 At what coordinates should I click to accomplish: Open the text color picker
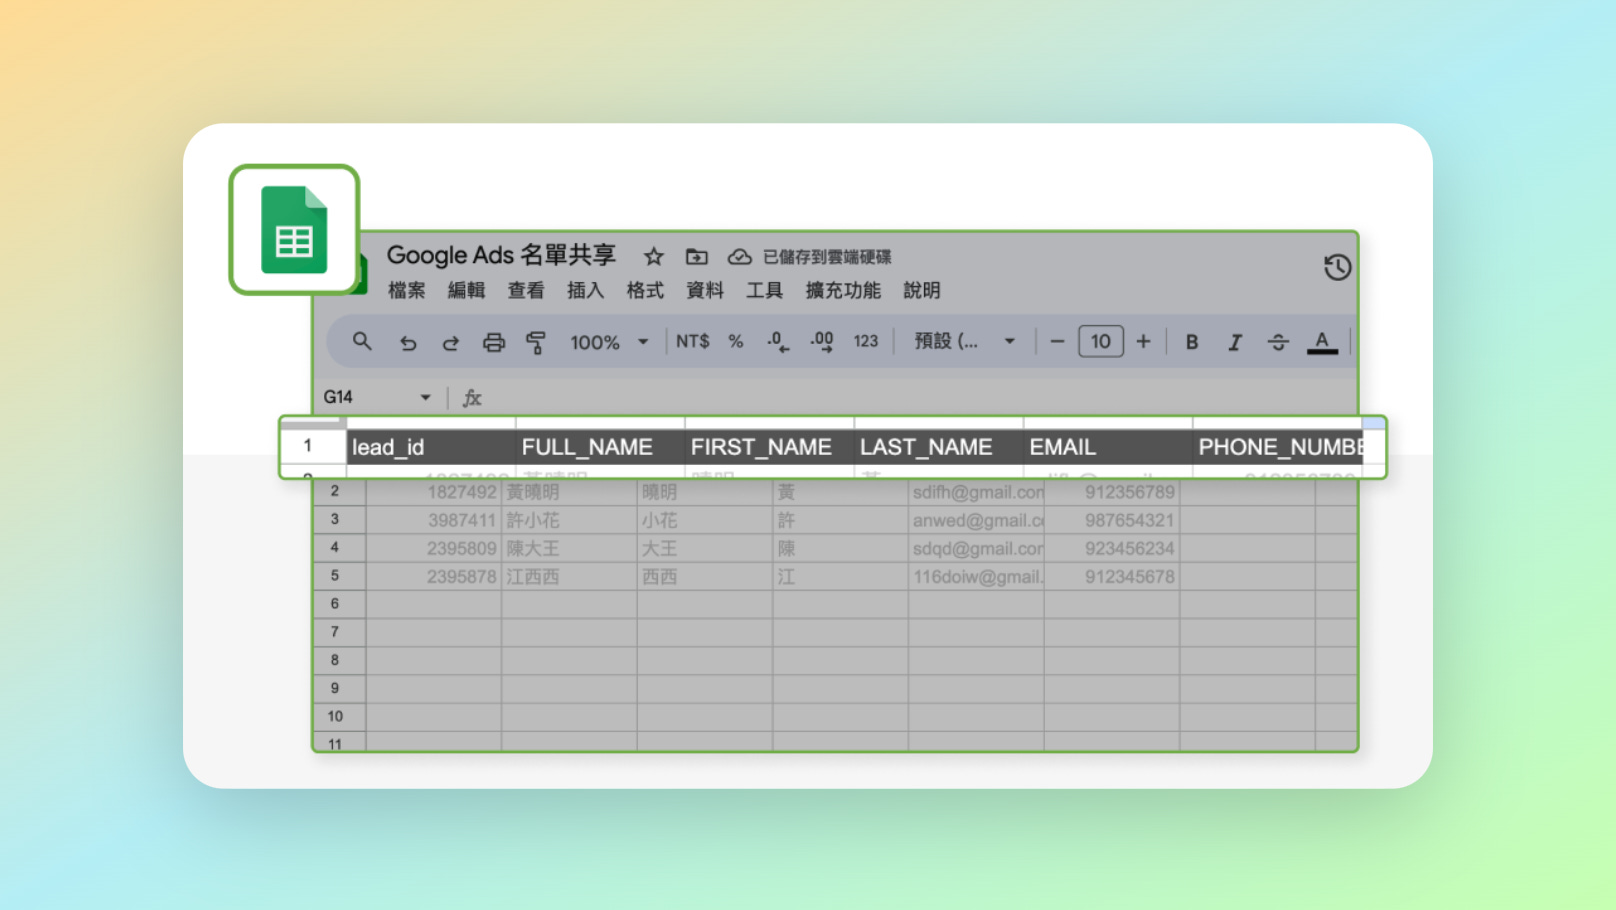[1322, 342]
